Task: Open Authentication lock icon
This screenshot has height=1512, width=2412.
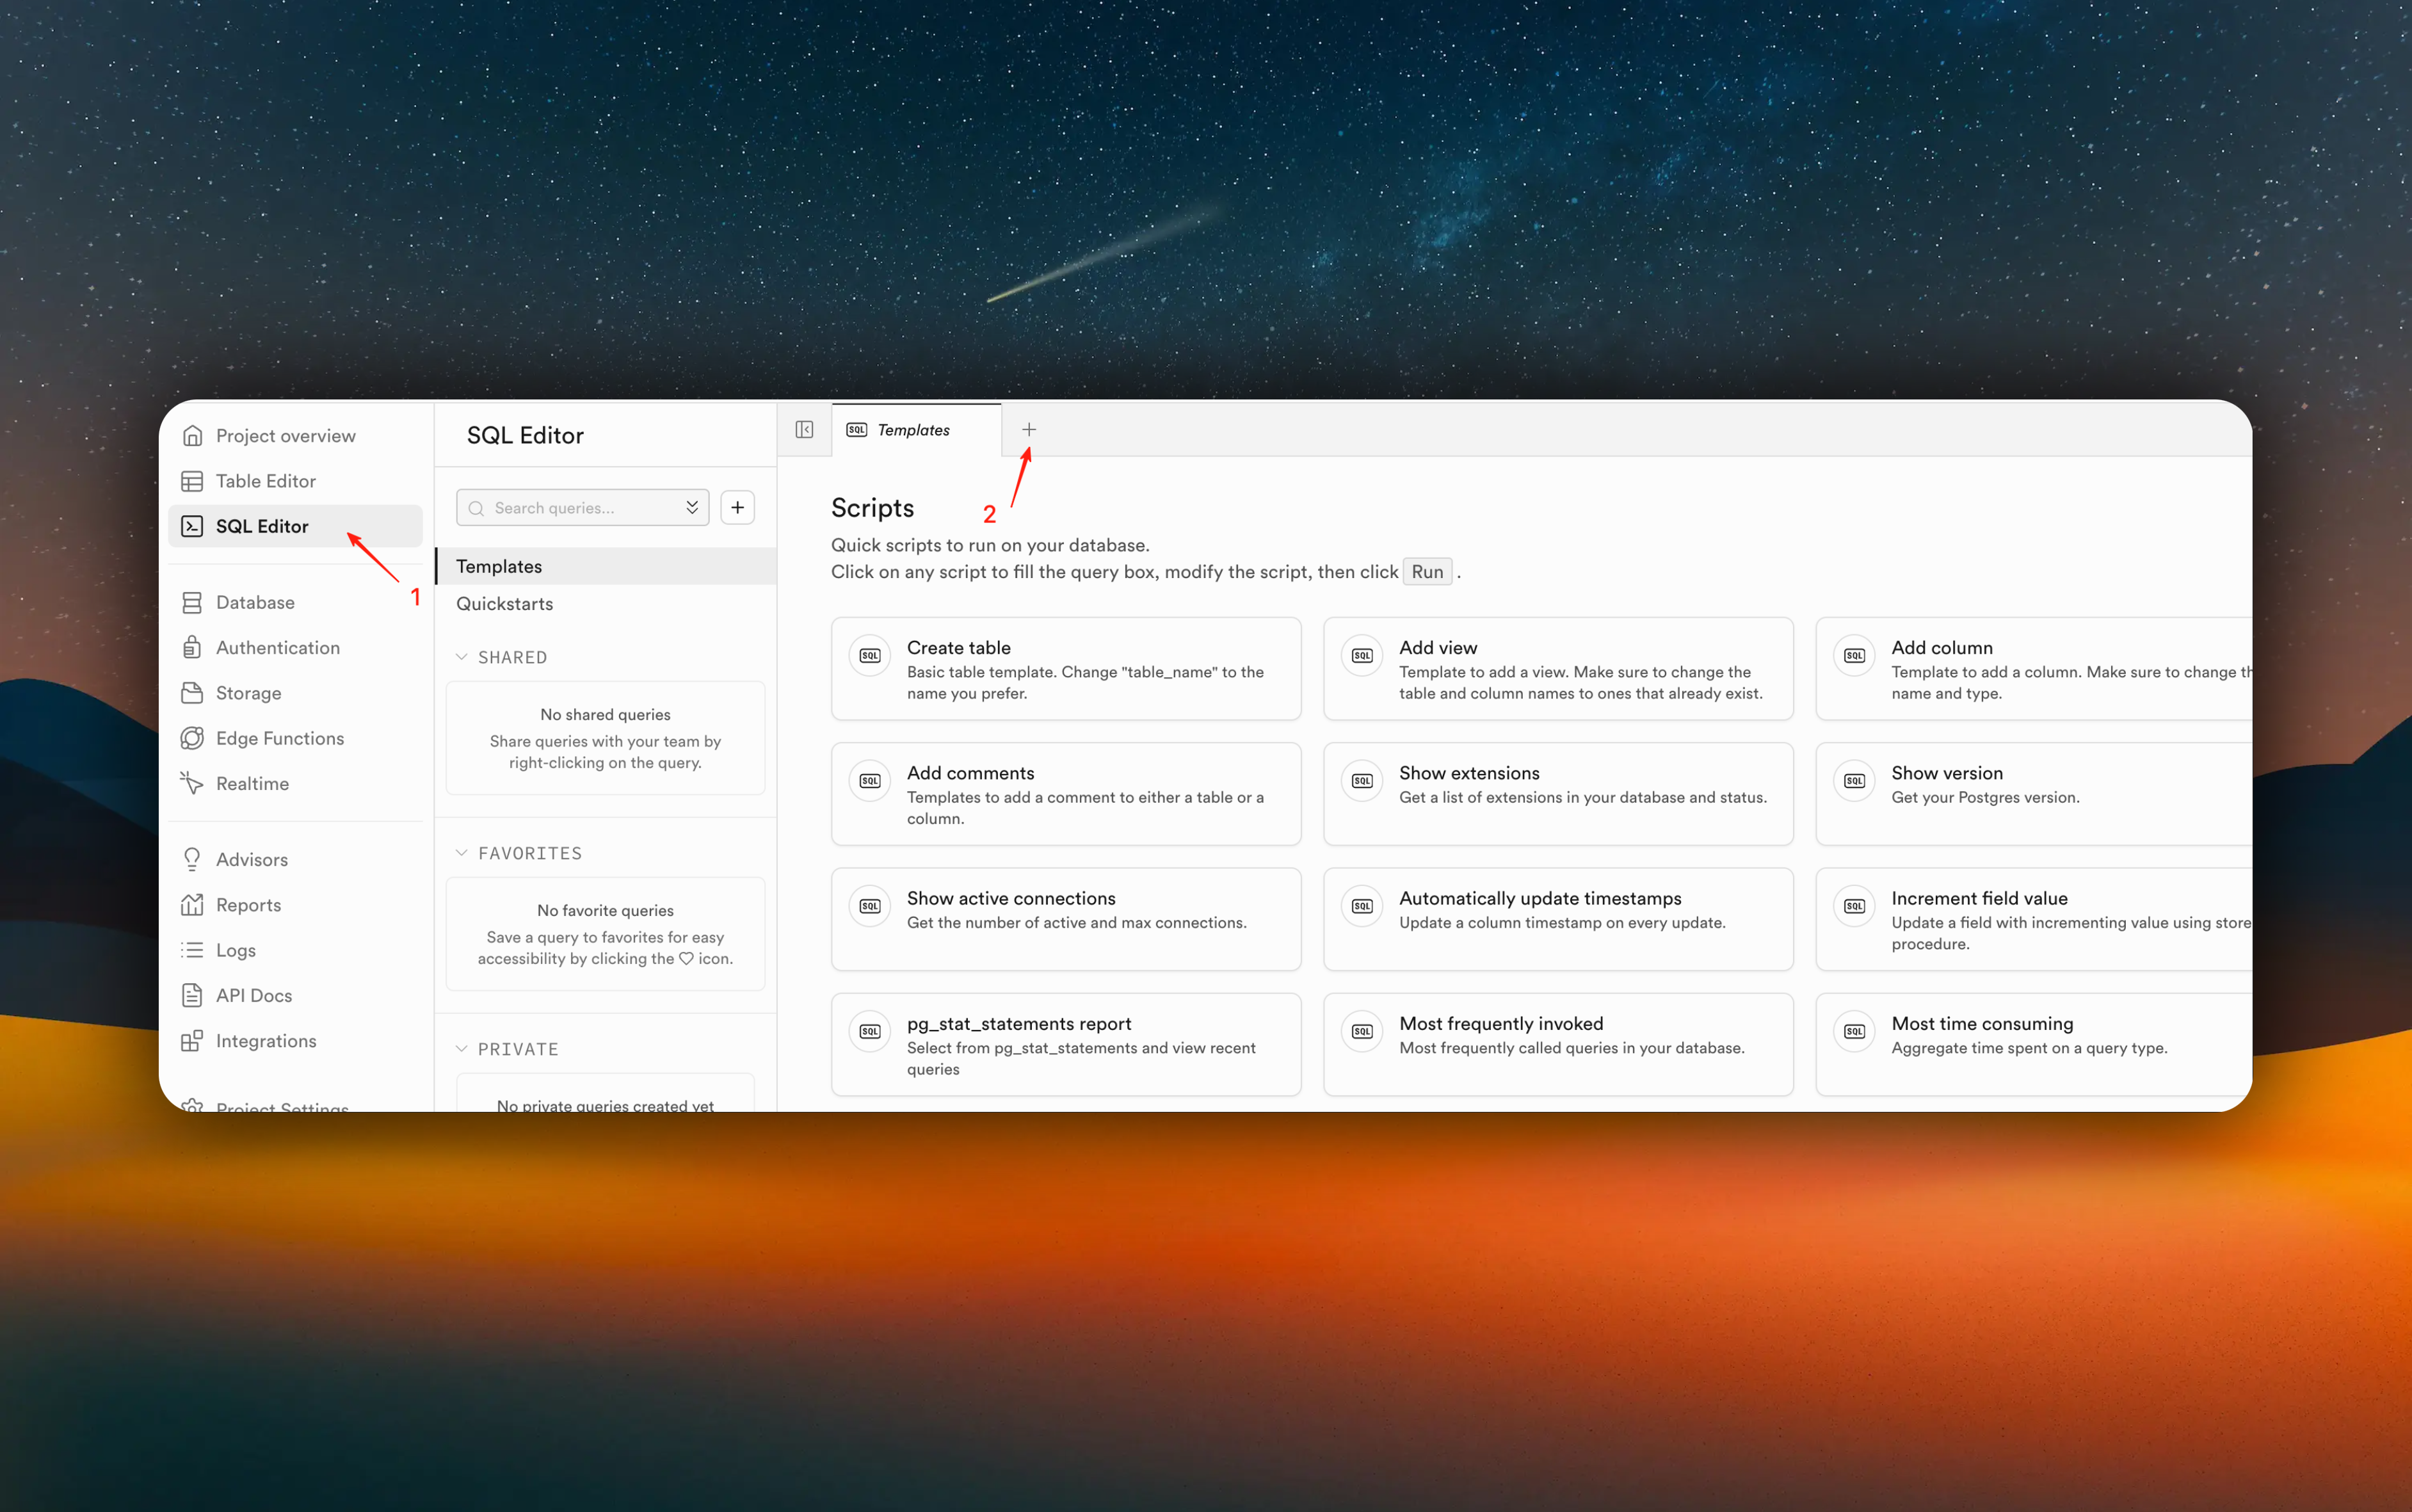Action: pos(192,647)
